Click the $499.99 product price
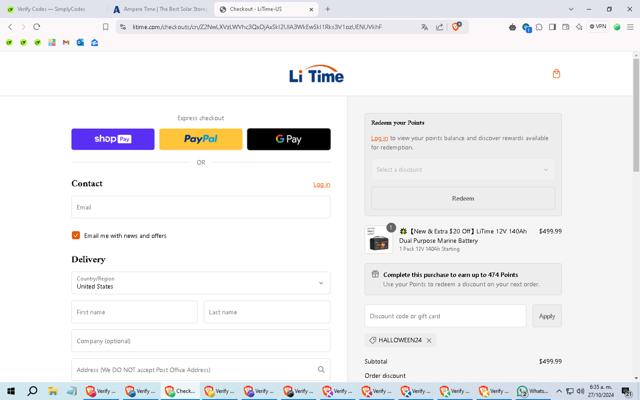 550,231
